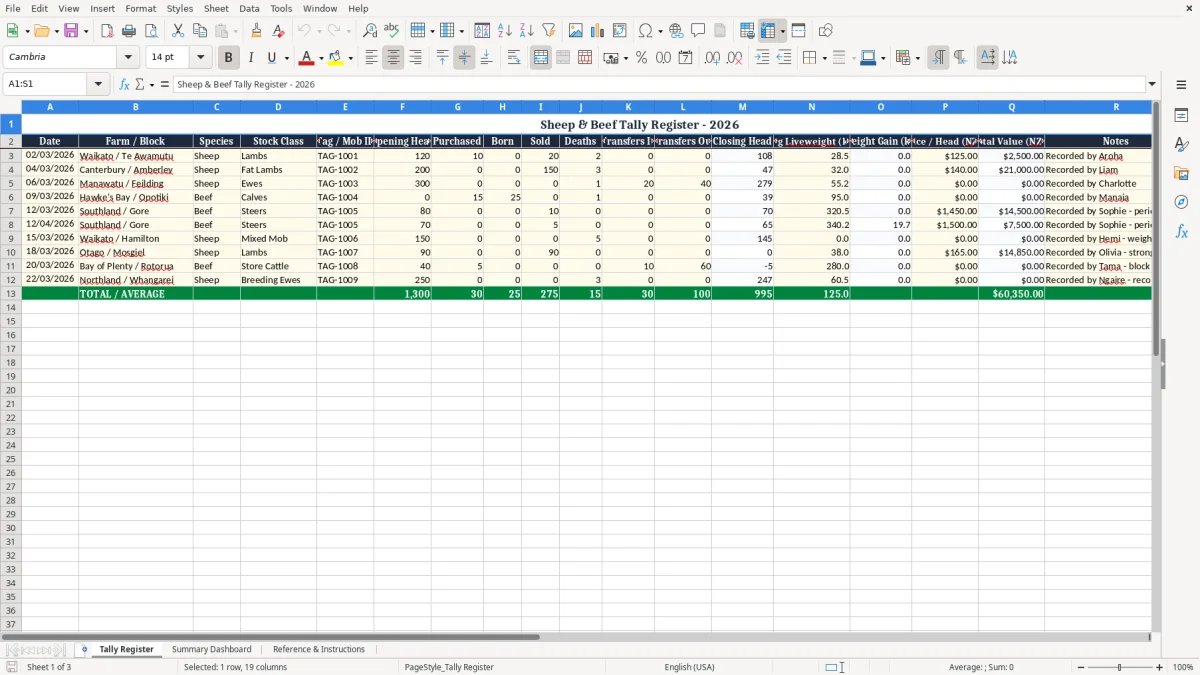Open Print Preview from toolbar
This screenshot has height=675, width=1200.
pyautogui.click(x=151, y=31)
